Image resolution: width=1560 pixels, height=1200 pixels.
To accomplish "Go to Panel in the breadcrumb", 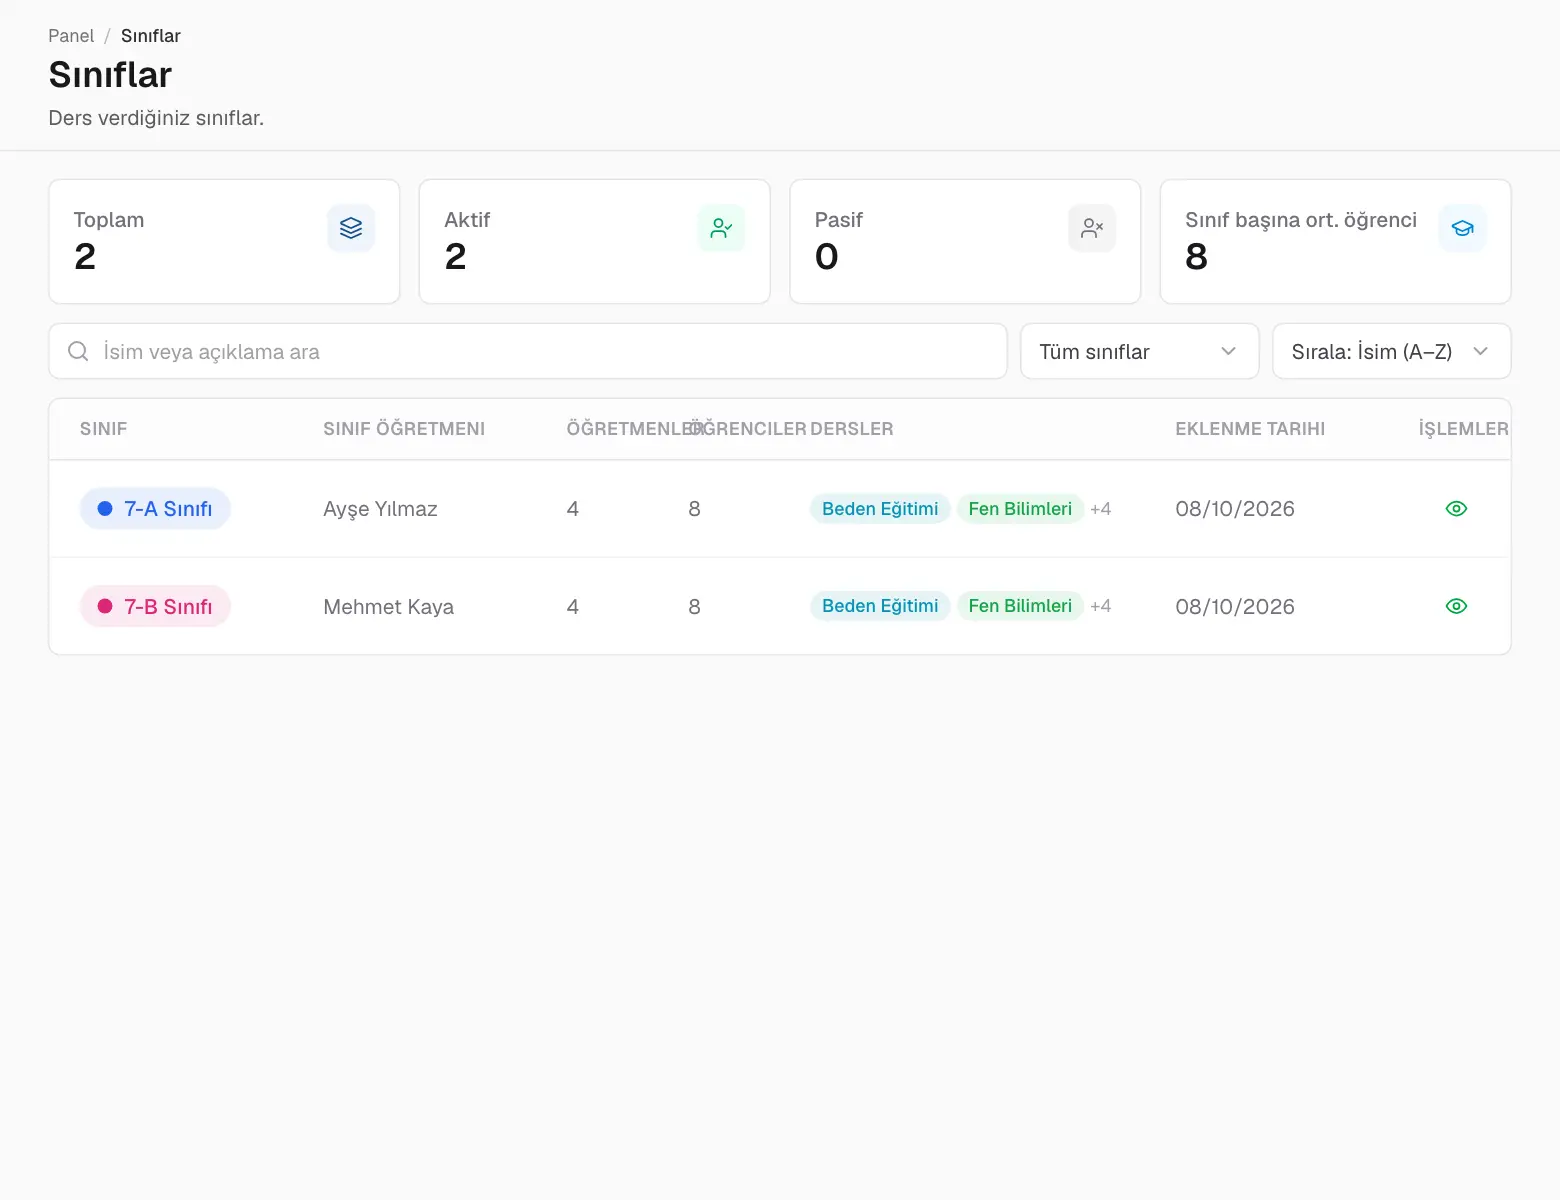I will click(x=71, y=36).
